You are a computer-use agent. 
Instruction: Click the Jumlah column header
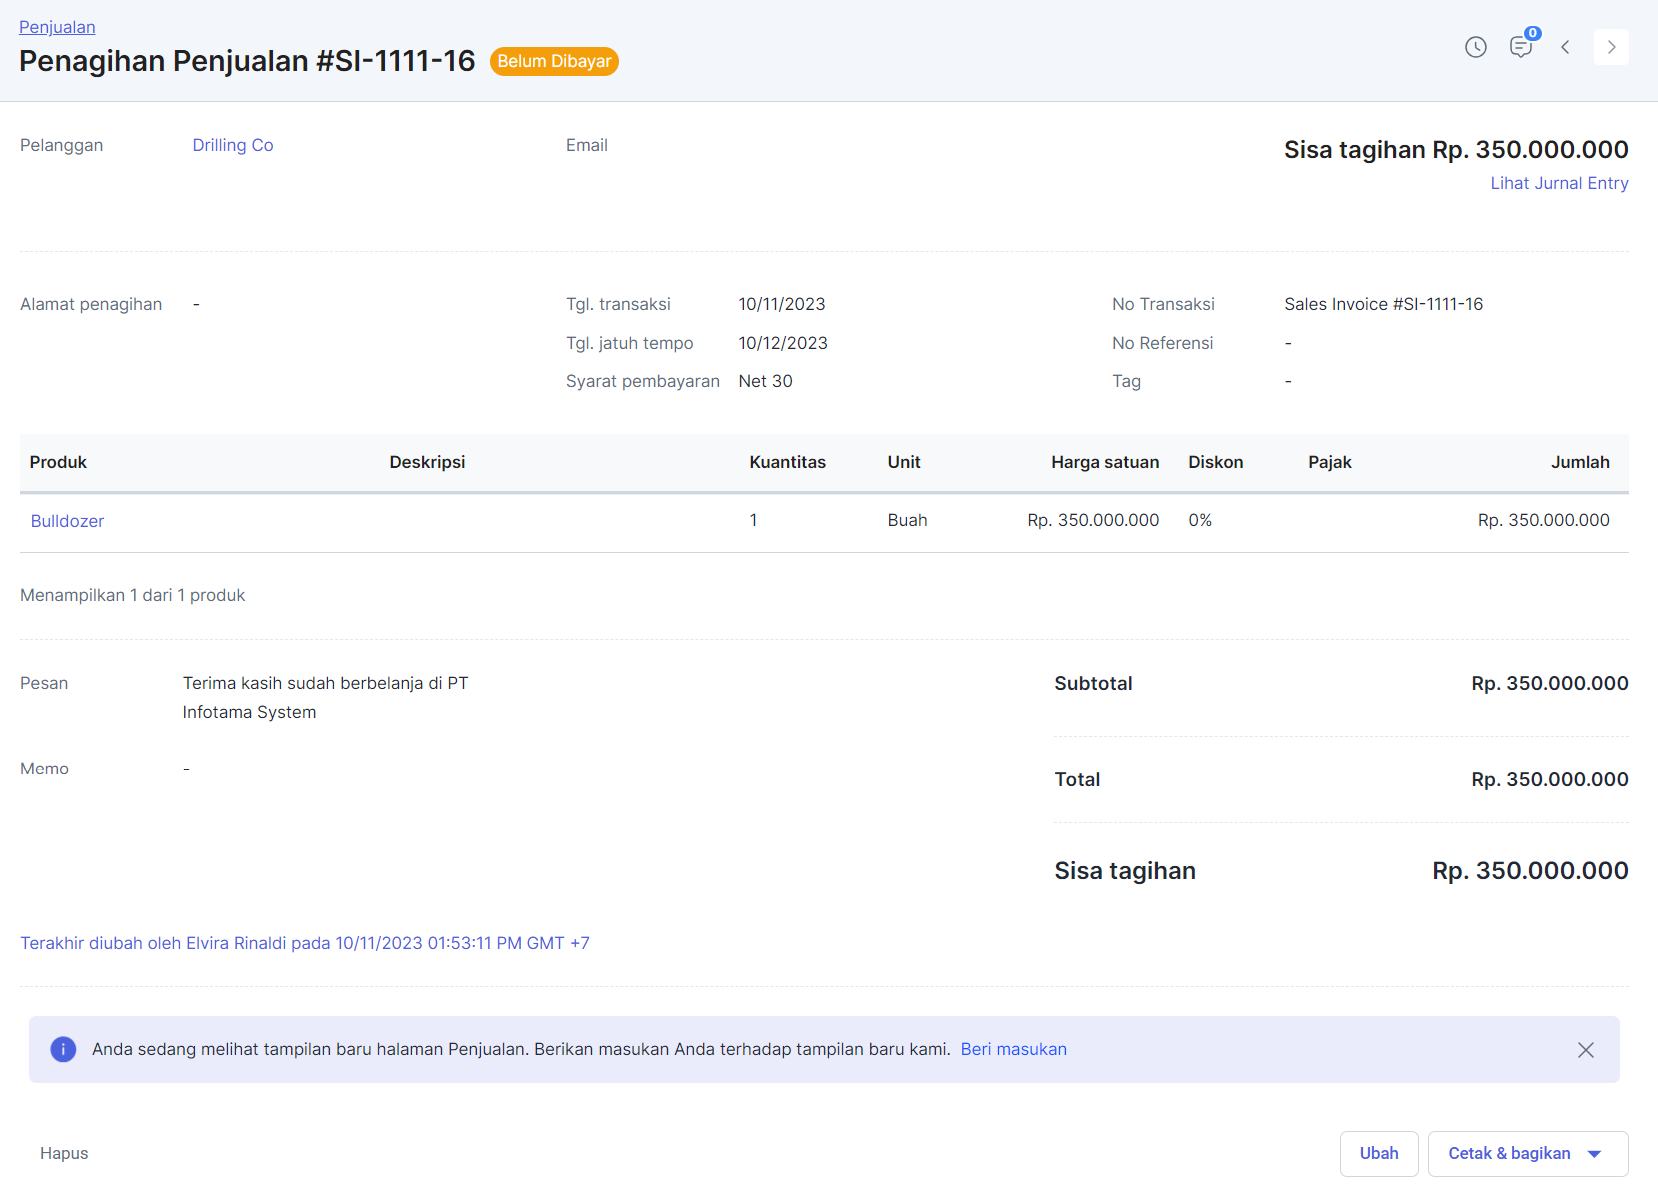(x=1579, y=462)
